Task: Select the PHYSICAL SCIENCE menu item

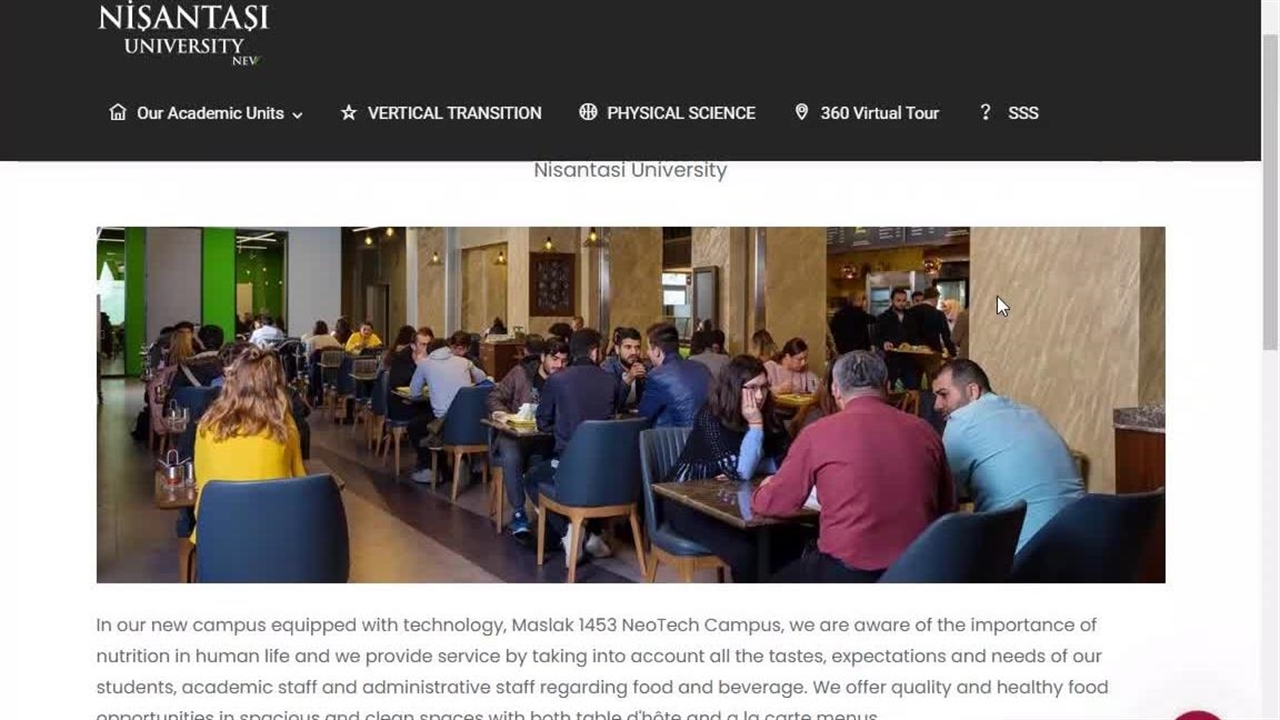Action: pyautogui.click(x=681, y=113)
